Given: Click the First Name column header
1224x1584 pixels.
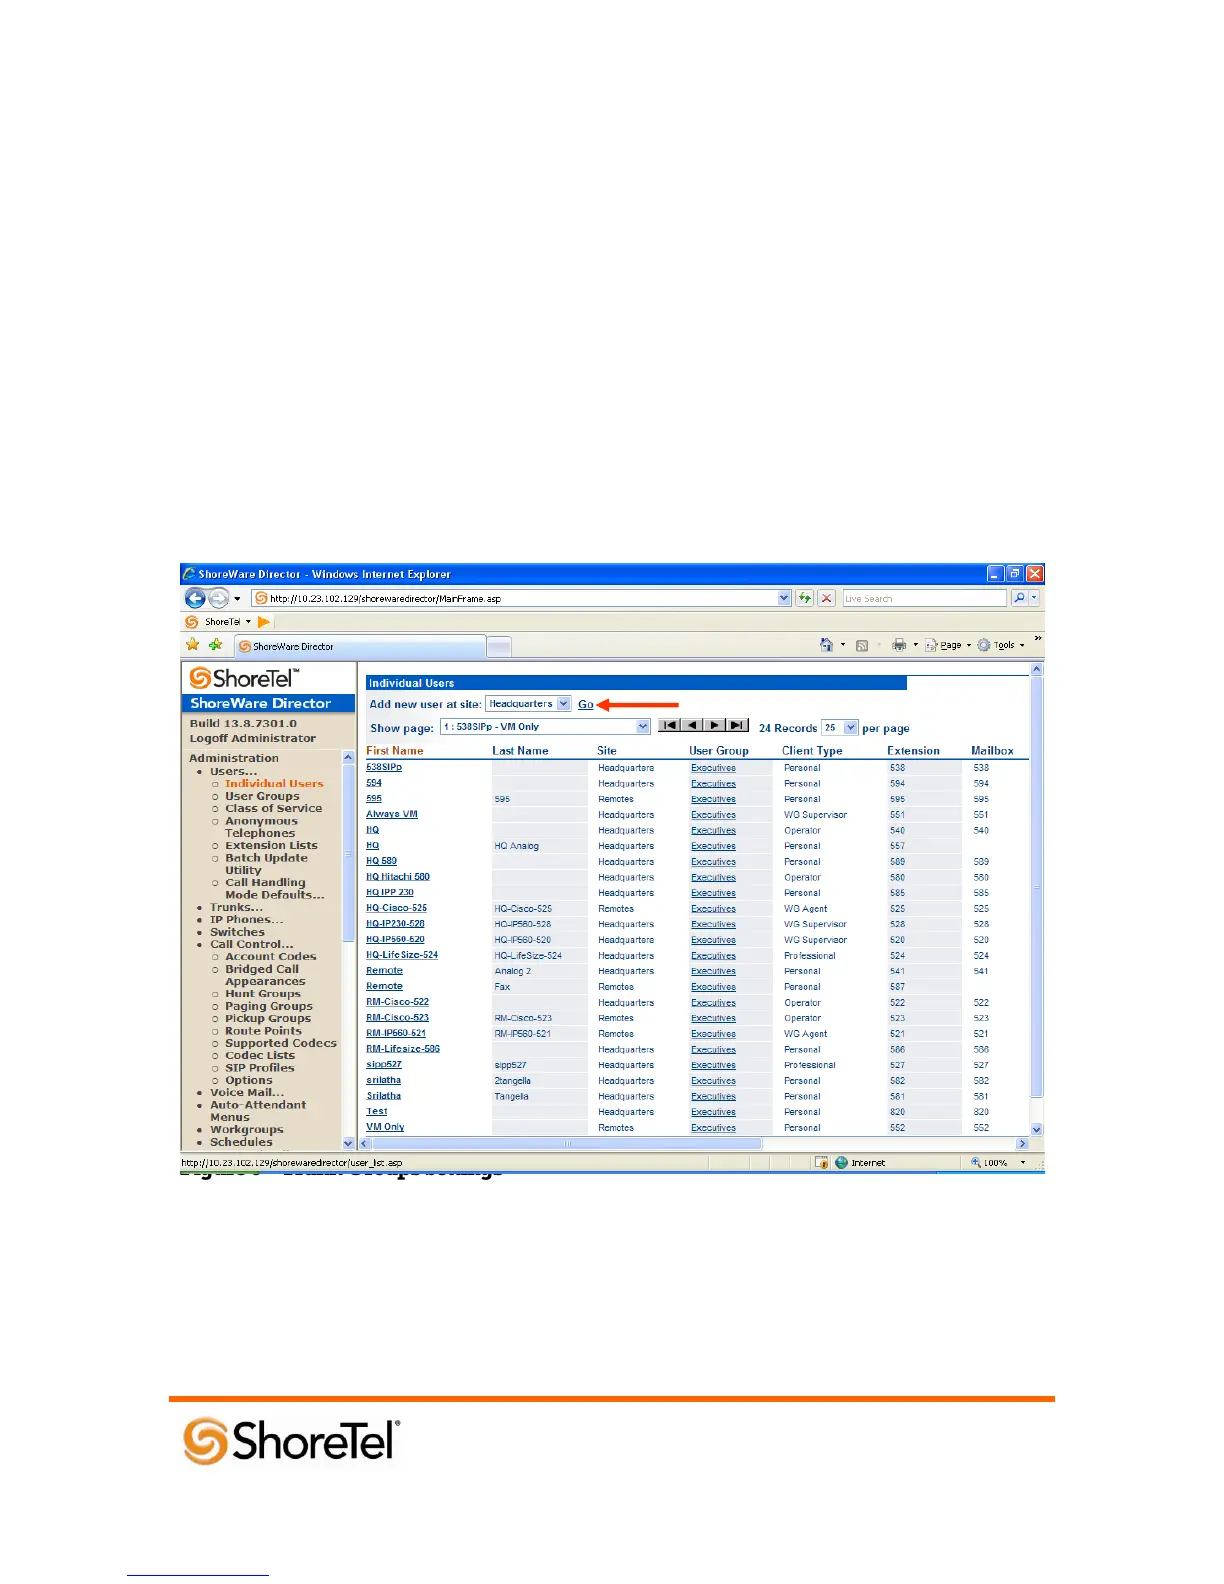Looking at the screenshot, I should [x=395, y=751].
